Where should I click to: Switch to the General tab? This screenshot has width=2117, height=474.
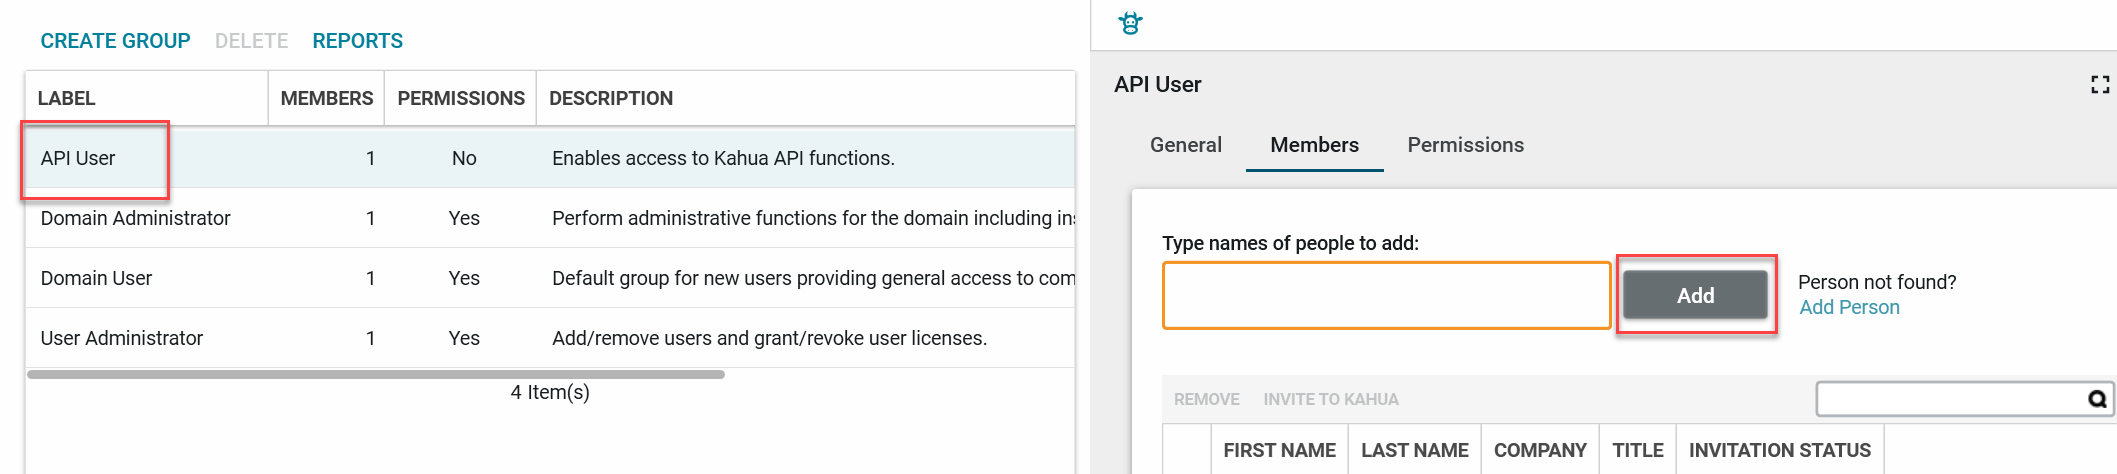click(x=1186, y=145)
